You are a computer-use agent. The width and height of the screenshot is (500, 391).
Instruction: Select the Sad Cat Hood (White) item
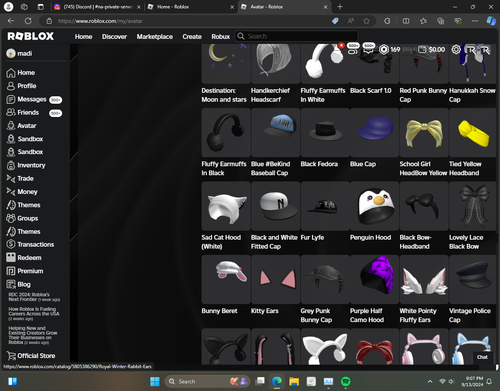226,206
